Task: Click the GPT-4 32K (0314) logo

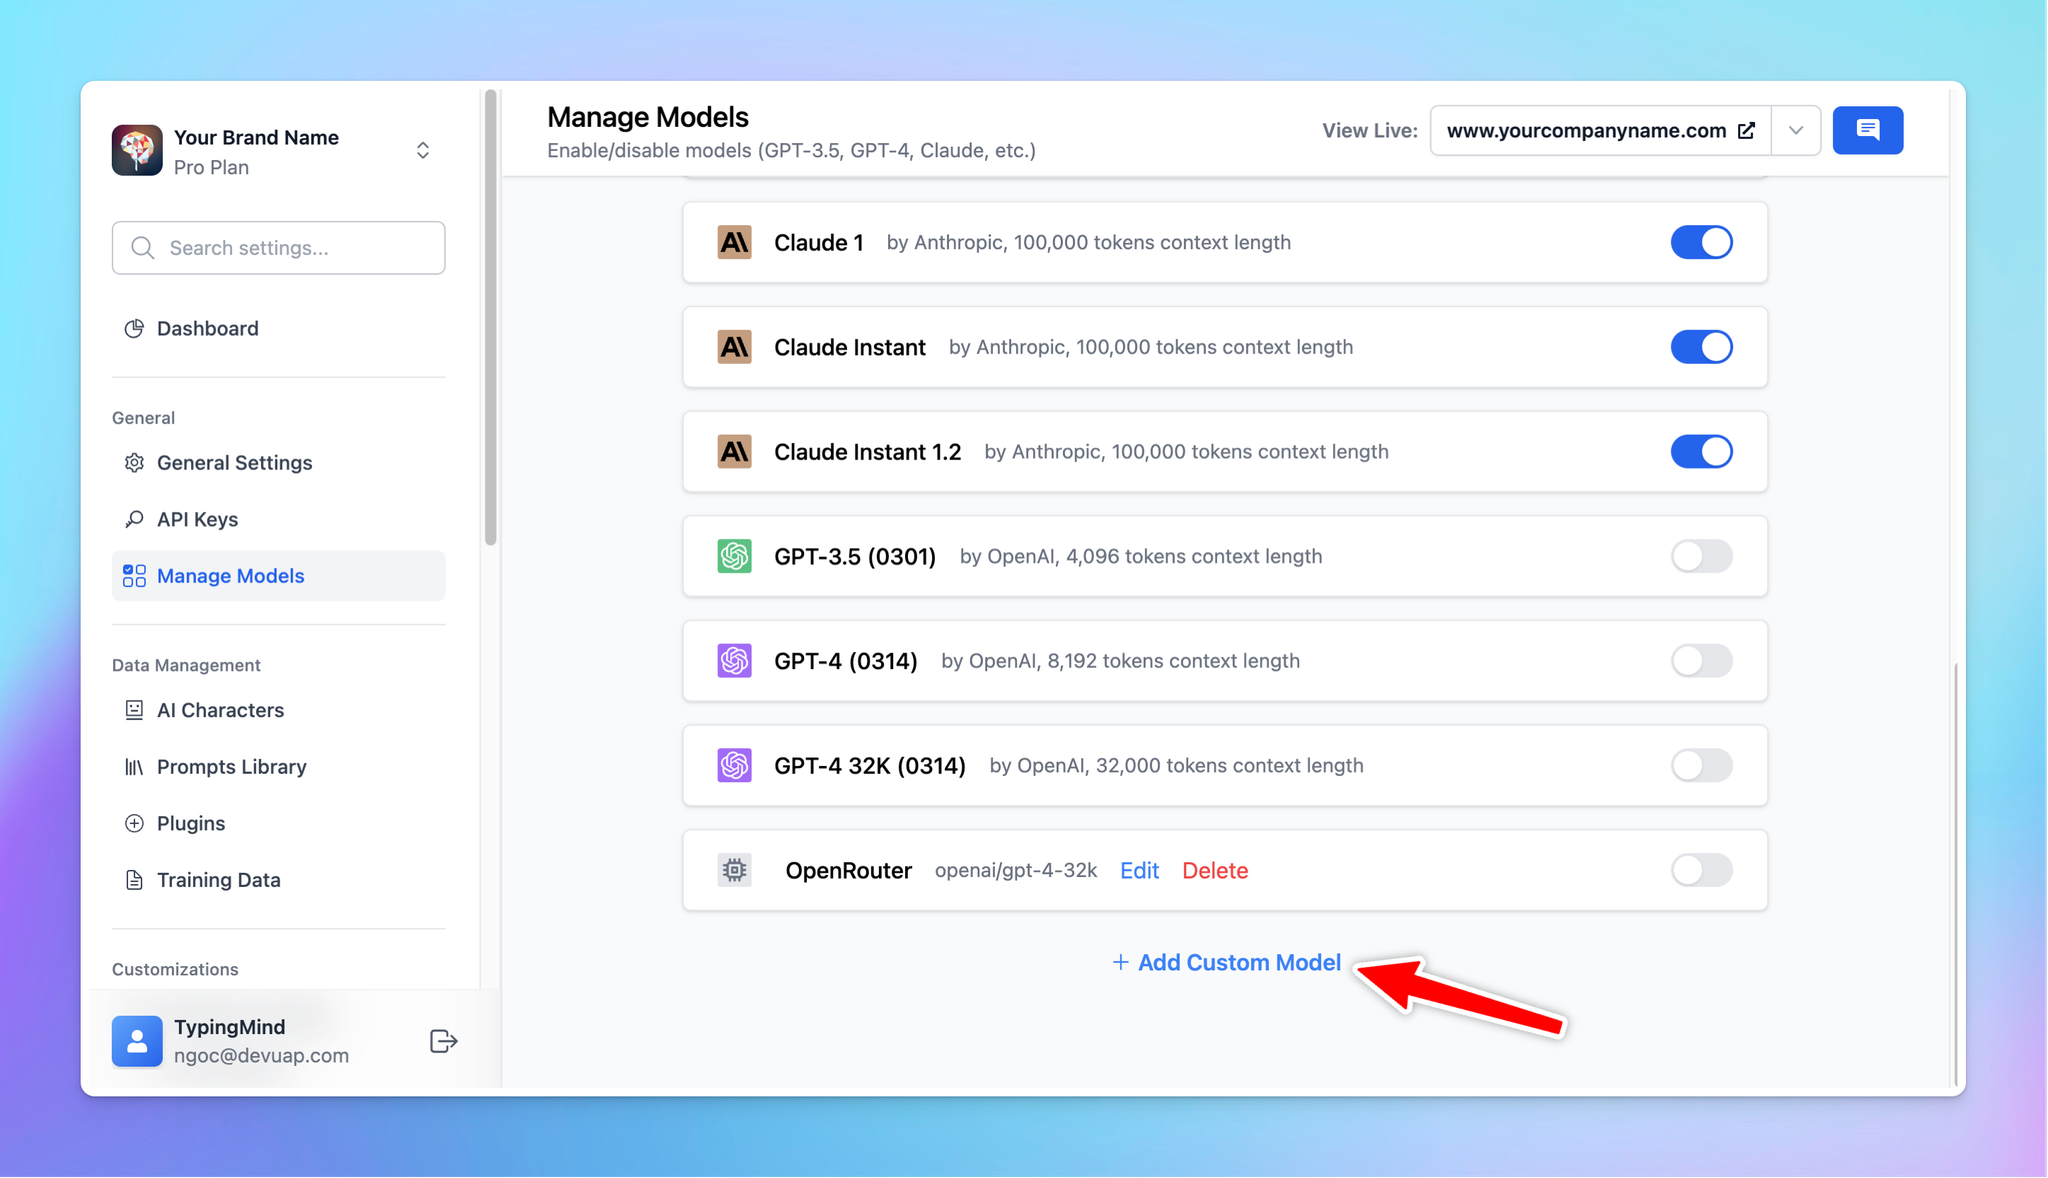Action: pyautogui.click(x=734, y=766)
